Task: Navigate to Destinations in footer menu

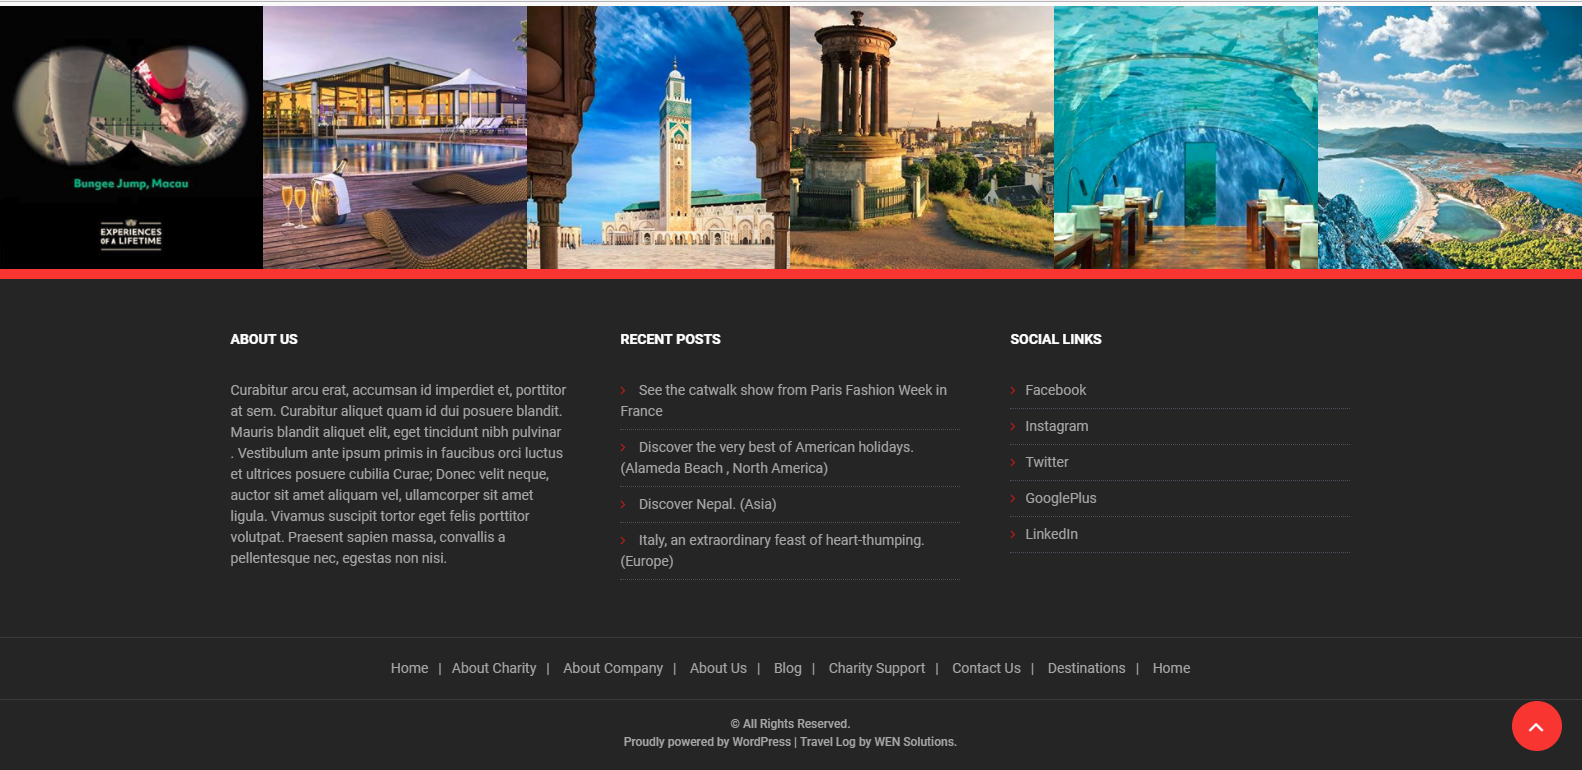Action: [x=1086, y=668]
